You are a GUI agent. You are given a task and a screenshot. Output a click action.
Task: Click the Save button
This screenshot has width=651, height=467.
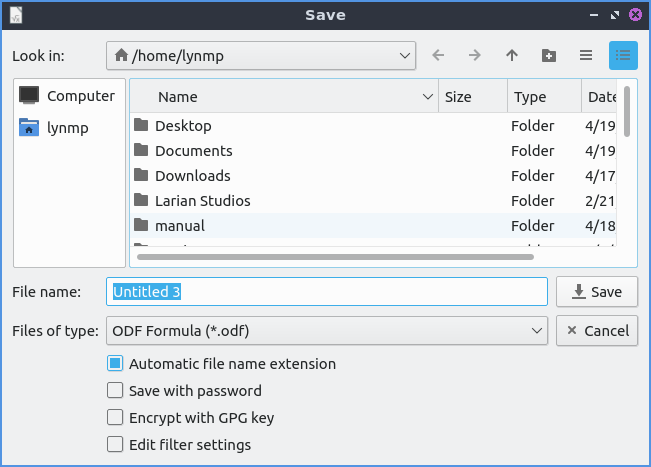click(596, 292)
